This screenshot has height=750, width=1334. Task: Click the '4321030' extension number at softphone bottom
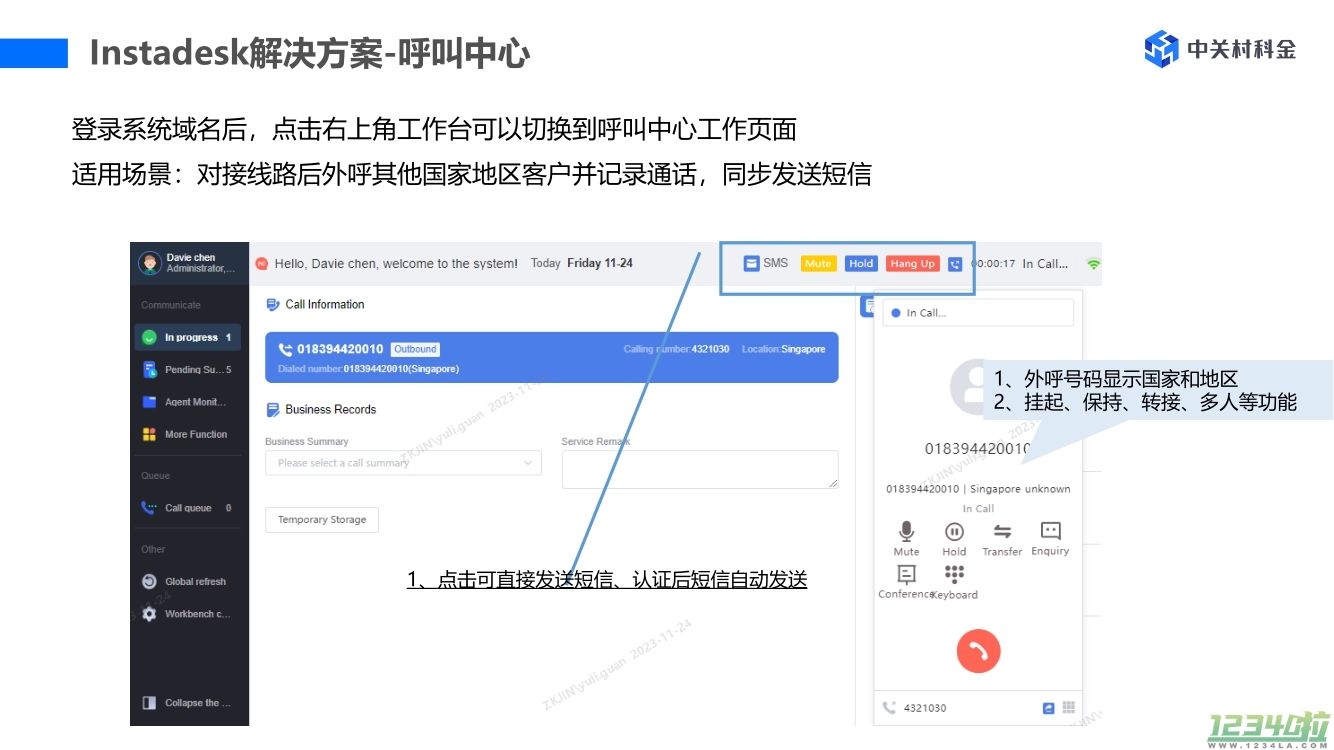(925, 708)
